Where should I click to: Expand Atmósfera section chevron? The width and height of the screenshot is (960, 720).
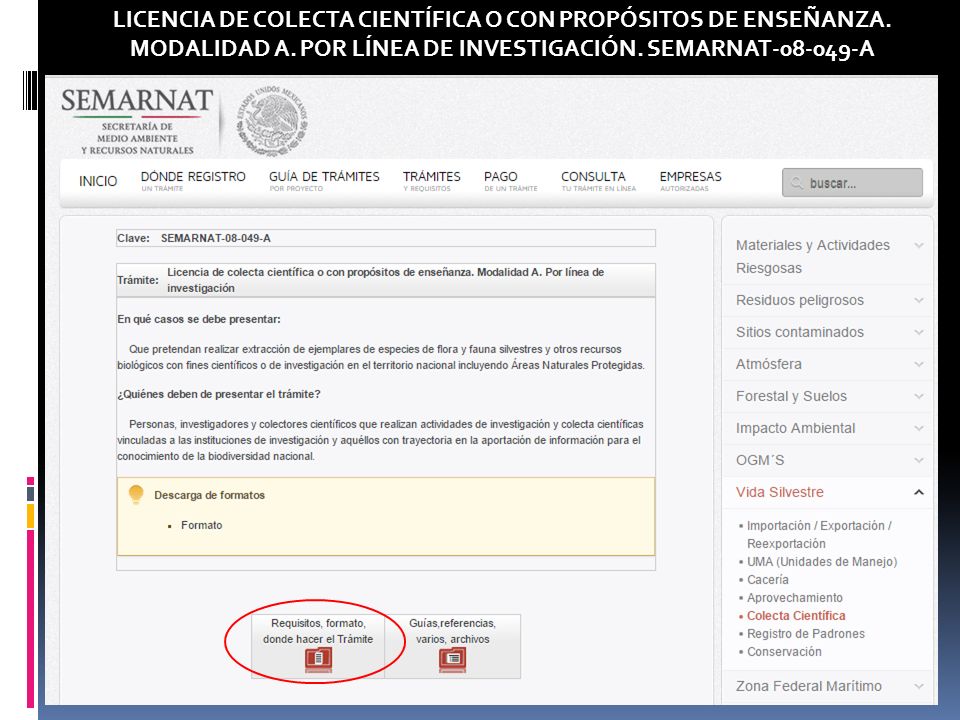pyautogui.click(x=918, y=364)
